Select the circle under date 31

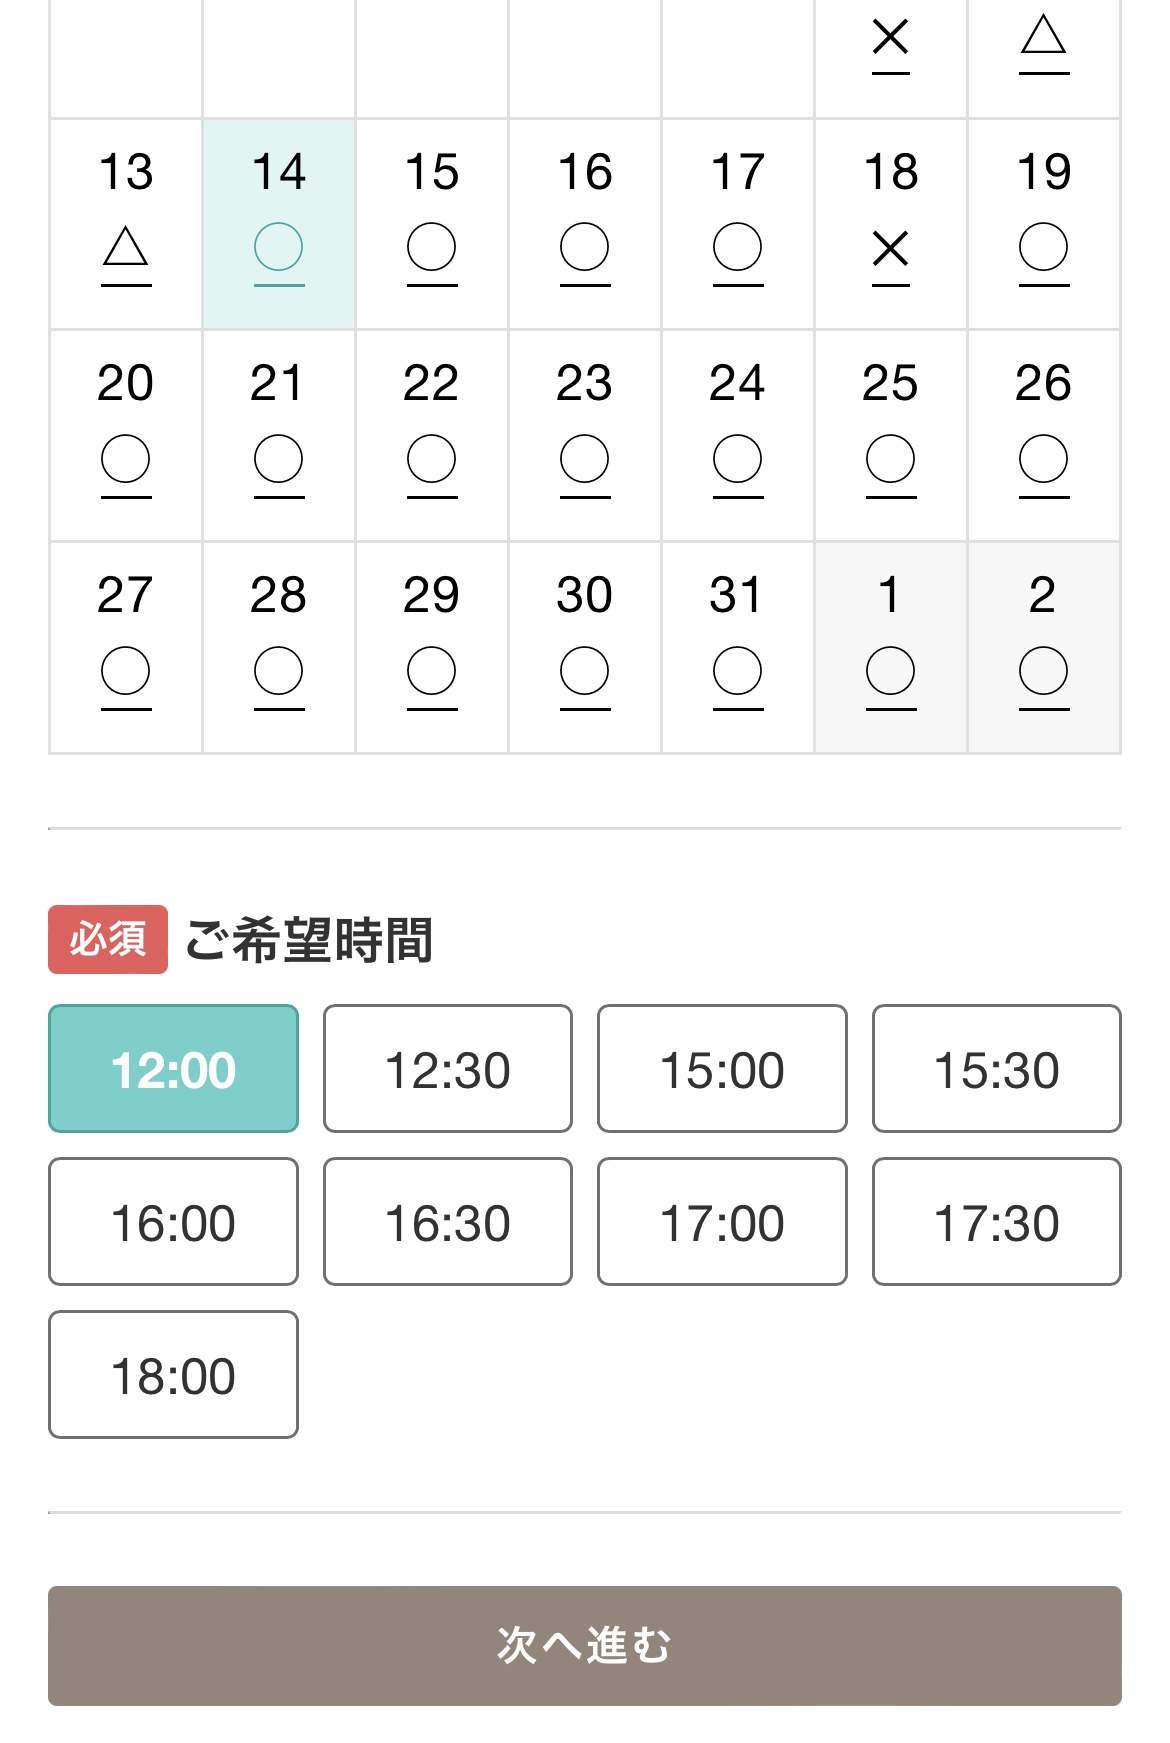coord(738,671)
